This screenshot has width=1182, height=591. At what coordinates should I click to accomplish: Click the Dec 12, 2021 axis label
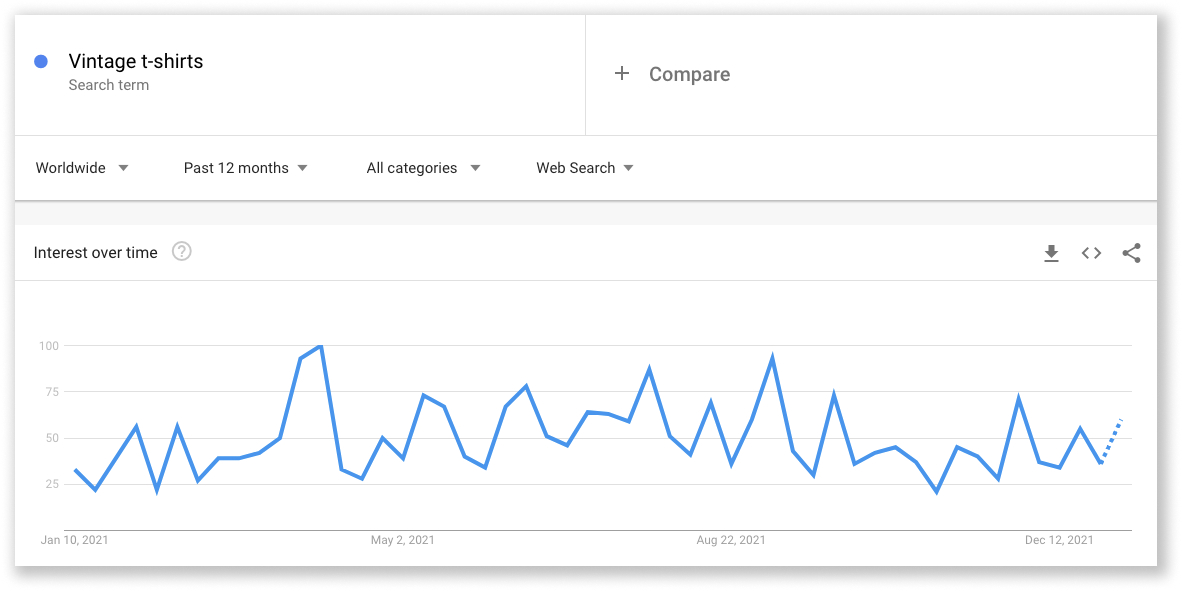[1059, 539]
